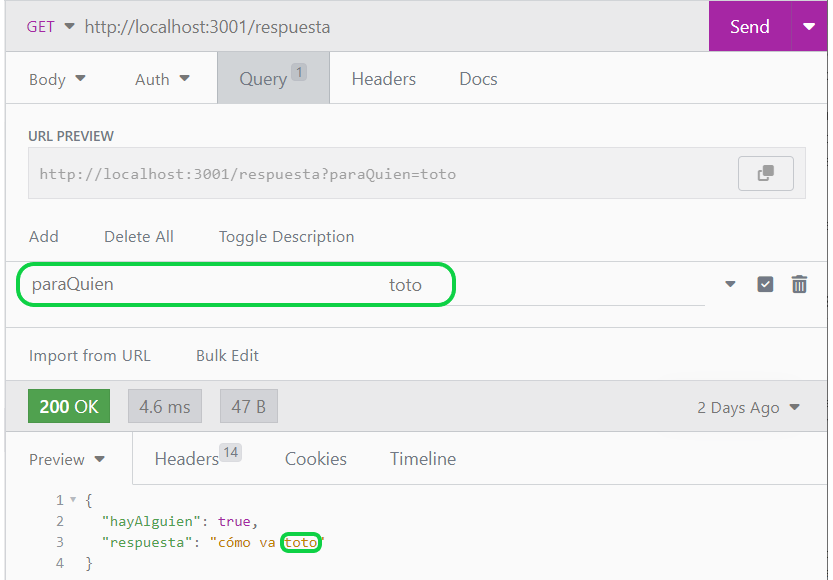Screen dimensions: 833x580
Task: Delete the paraQuien parameter with trash icon
Action: [x=799, y=284]
